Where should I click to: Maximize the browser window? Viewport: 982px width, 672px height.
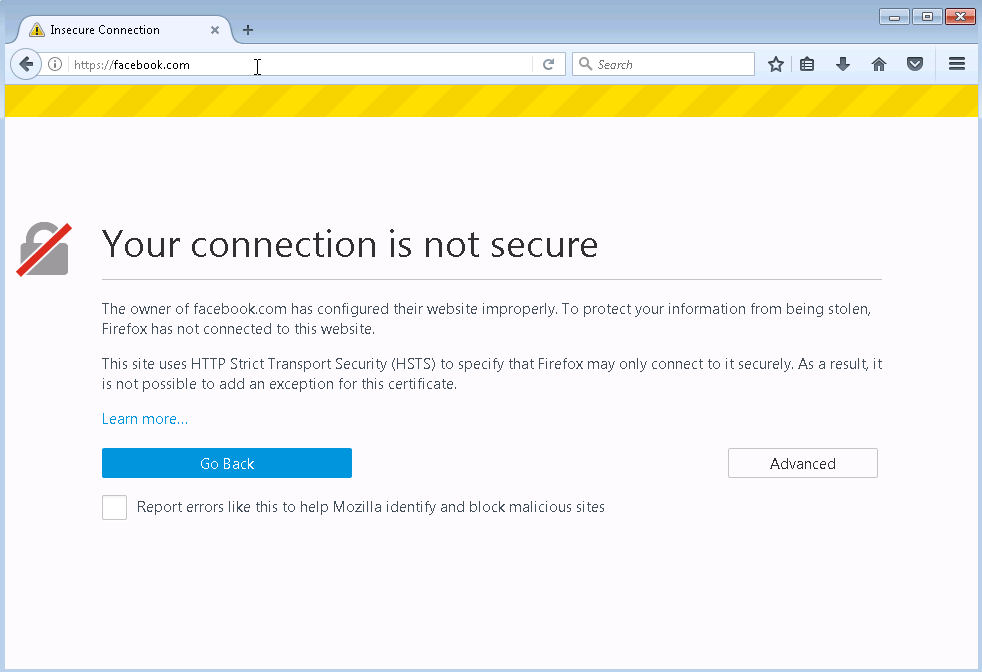(x=927, y=16)
